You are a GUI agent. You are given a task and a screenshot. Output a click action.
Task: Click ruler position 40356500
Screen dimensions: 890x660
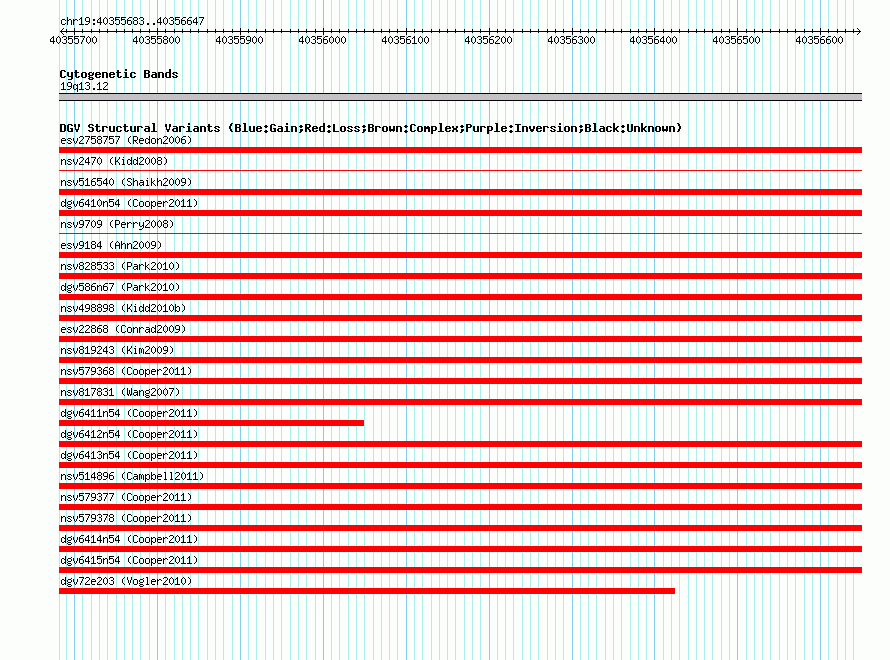[x=736, y=40]
